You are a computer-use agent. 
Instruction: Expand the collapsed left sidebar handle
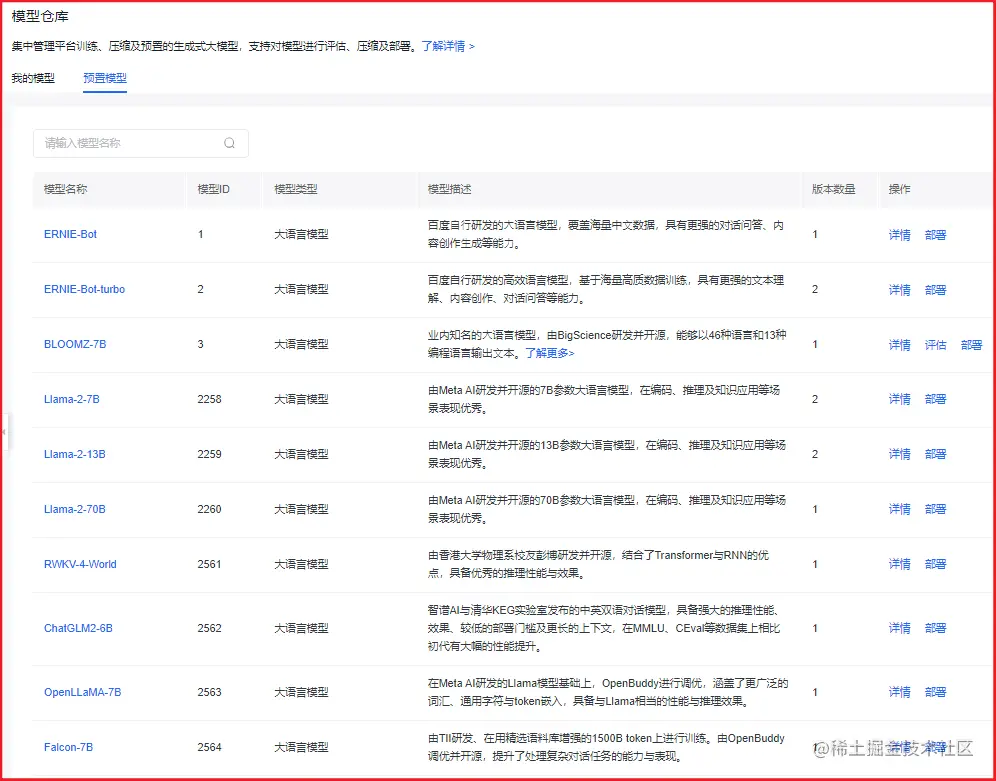(x=4, y=432)
